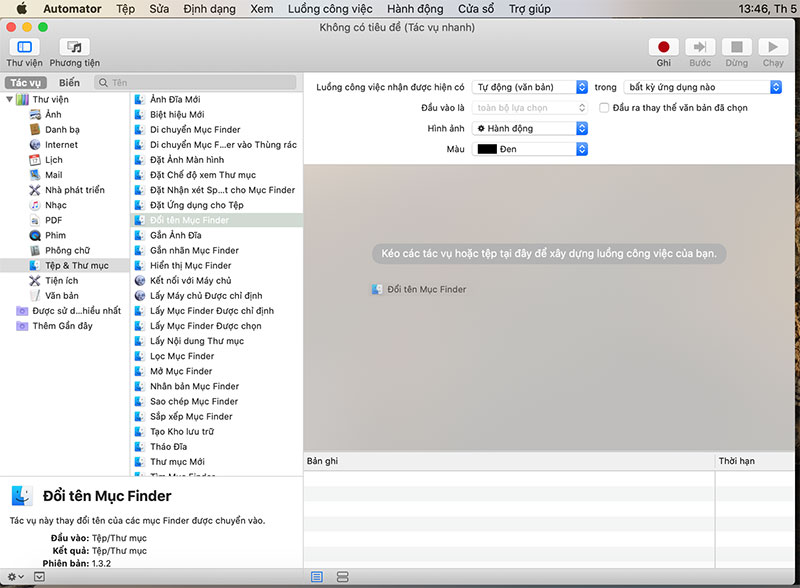This screenshot has width=800, height=588.
Task: Select the Thư mục Mới action
Action: tap(217, 461)
